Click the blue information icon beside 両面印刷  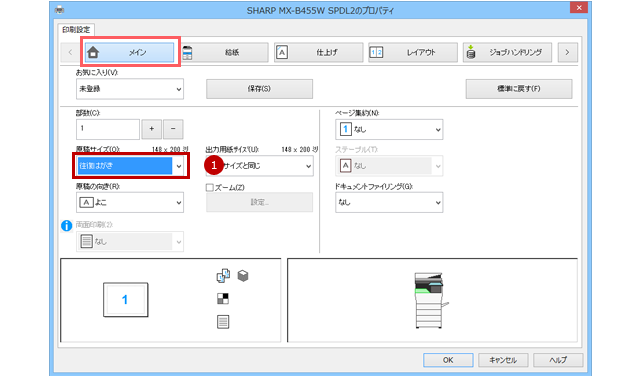click(67, 225)
